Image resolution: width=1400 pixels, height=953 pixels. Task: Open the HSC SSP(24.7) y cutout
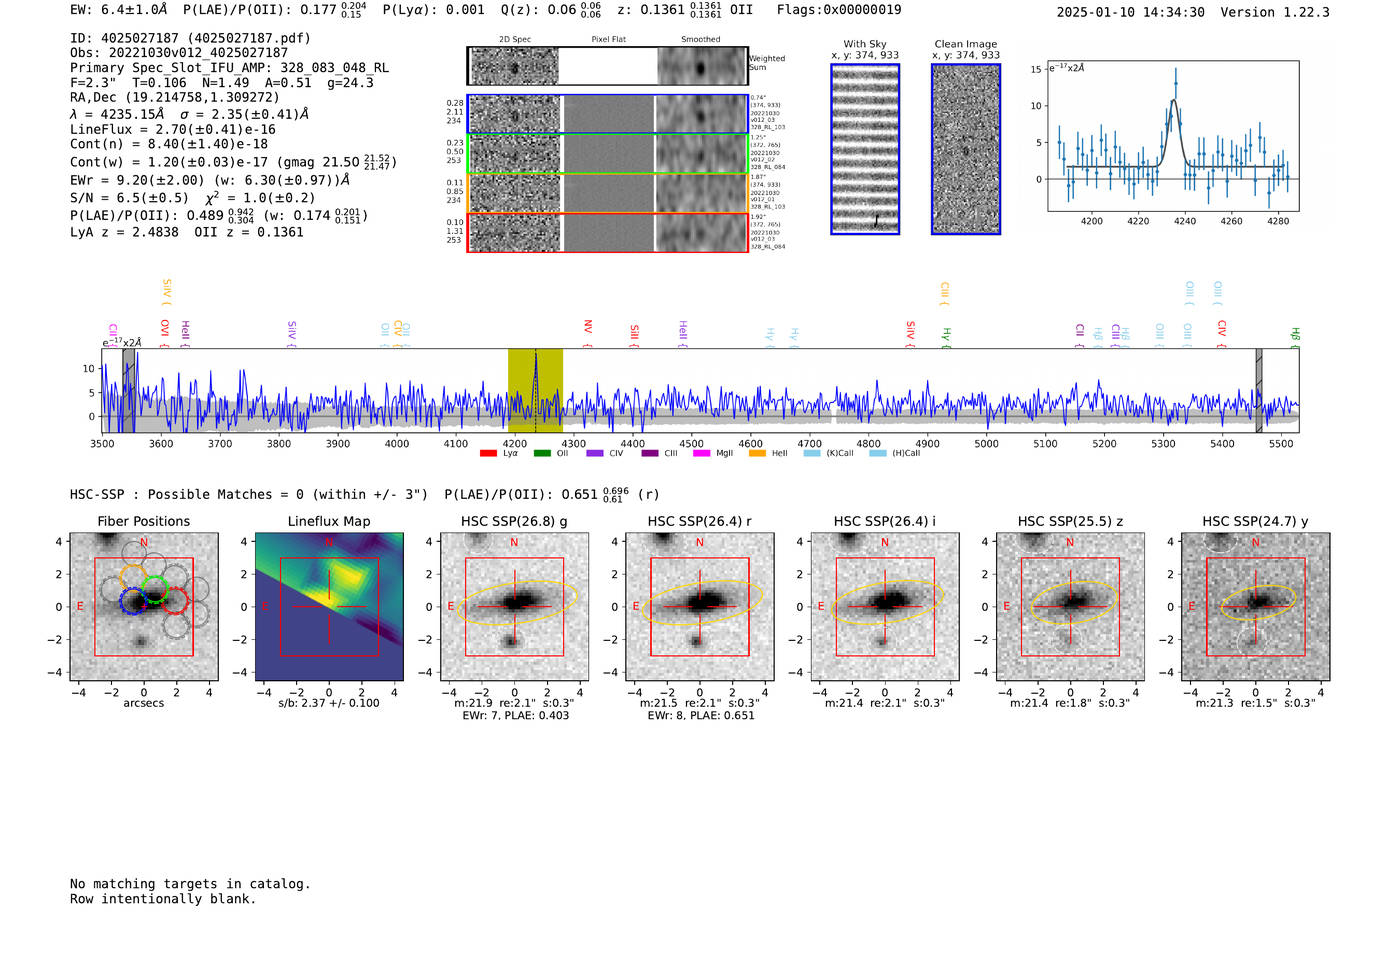pyautogui.click(x=1256, y=606)
